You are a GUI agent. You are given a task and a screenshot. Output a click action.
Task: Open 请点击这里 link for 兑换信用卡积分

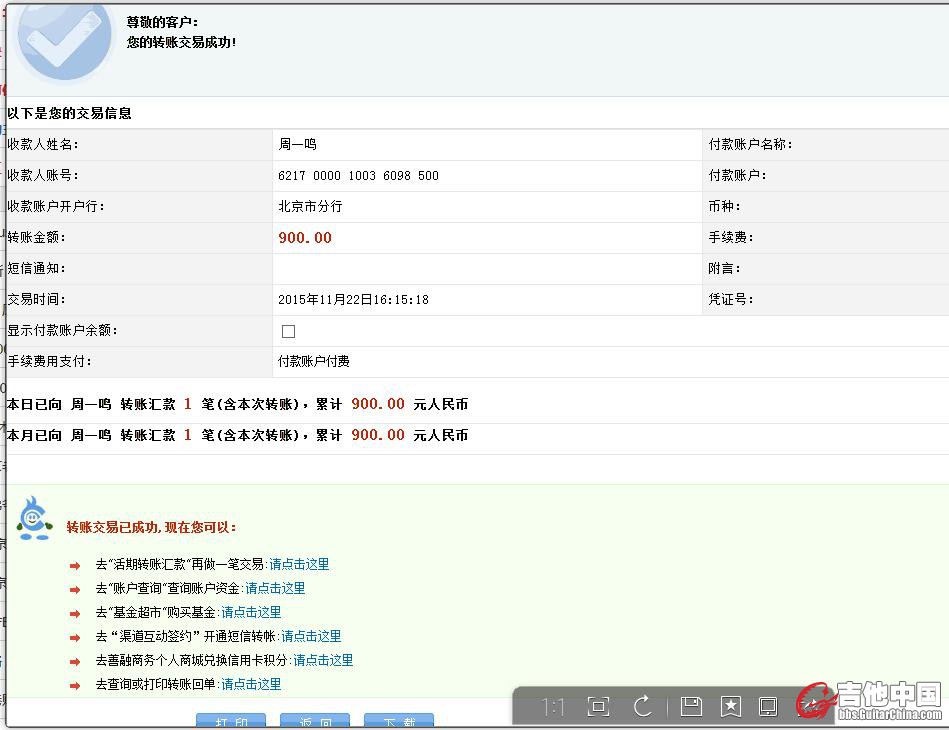pos(323,660)
